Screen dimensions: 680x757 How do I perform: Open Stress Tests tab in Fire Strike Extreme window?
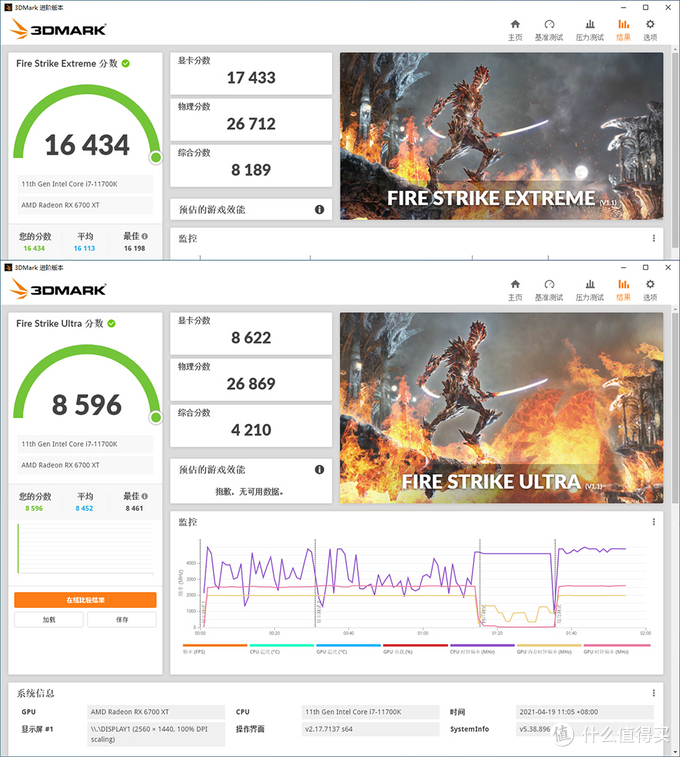click(x=589, y=30)
